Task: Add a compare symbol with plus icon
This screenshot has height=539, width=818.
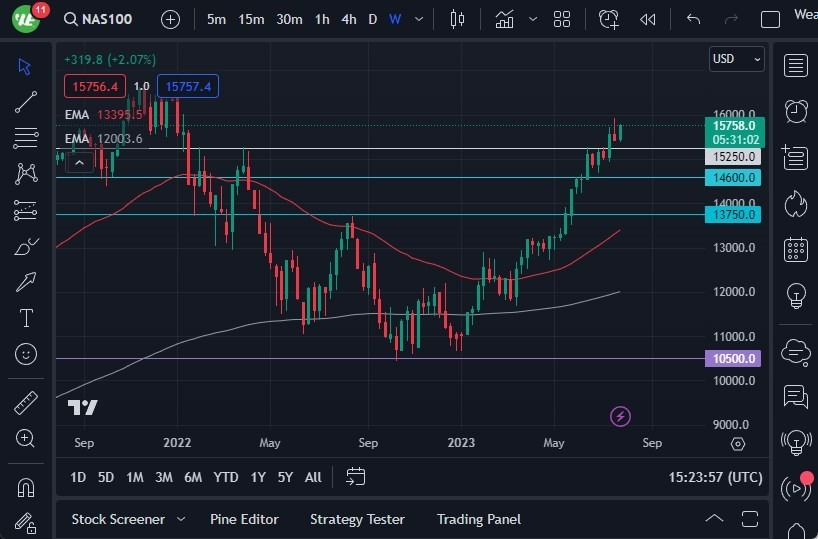Action: tap(170, 19)
